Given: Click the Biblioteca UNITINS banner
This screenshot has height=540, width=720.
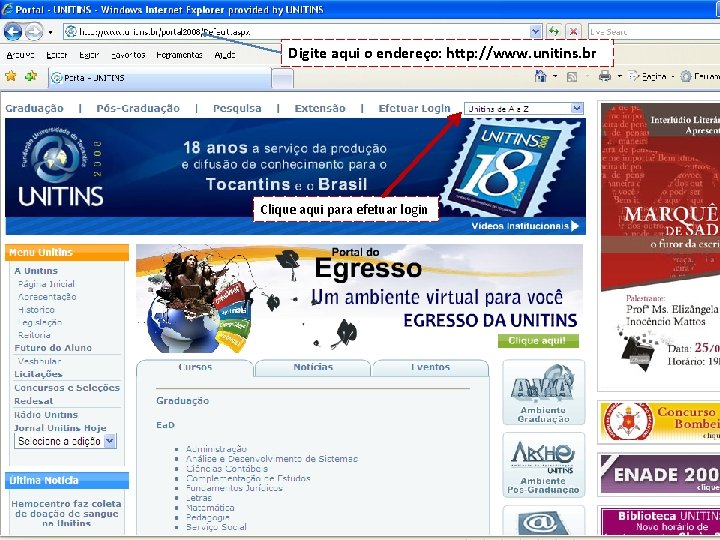Looking at the screenshot, I should click(660, 523).
